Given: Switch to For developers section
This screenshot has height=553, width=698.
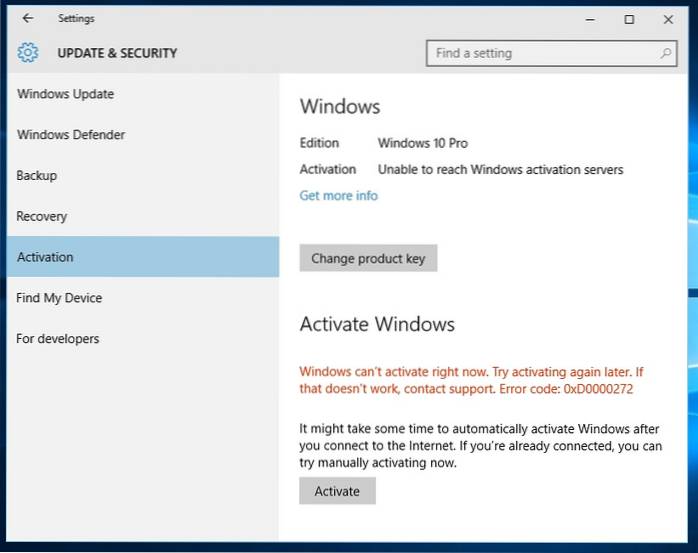Looking at the screenshot, I should (x=58, y=339).
